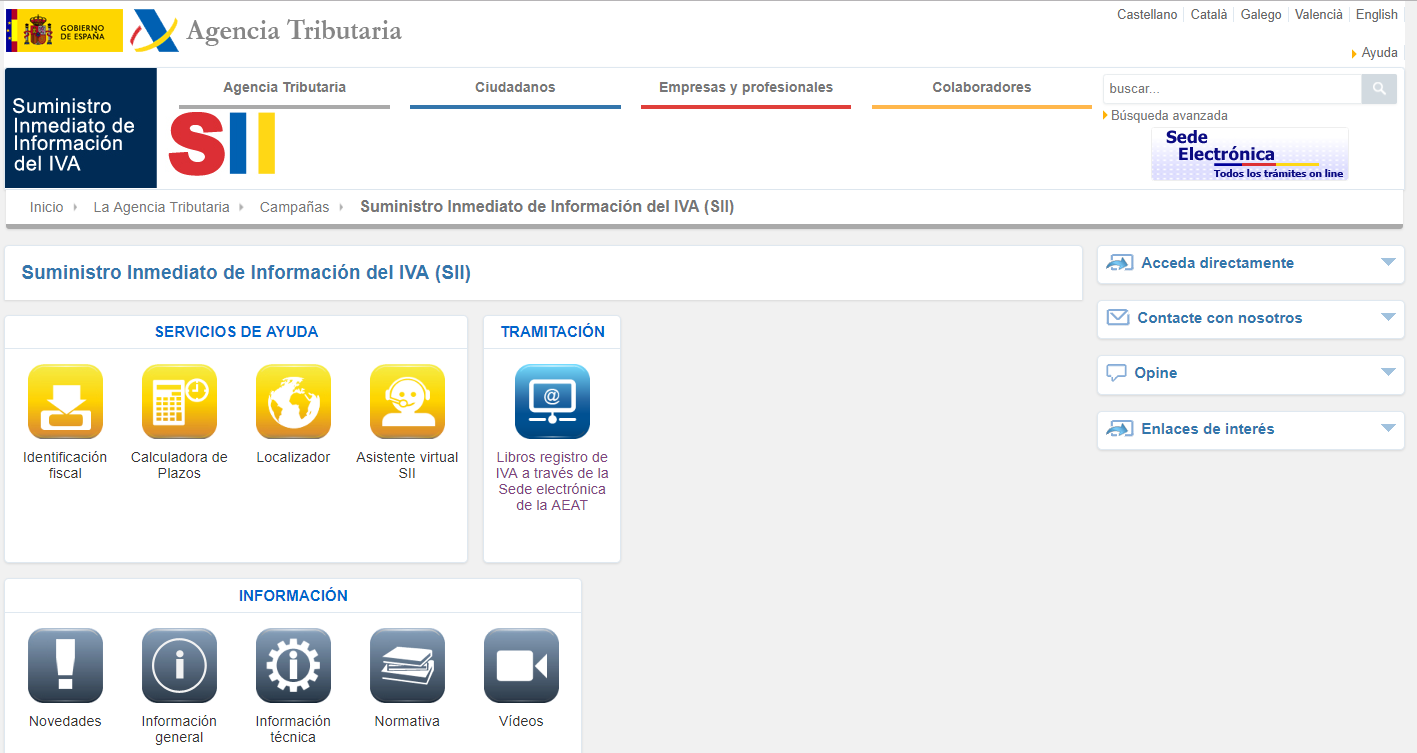Open the Libros registro de IVA icon

tap(552, 401)
